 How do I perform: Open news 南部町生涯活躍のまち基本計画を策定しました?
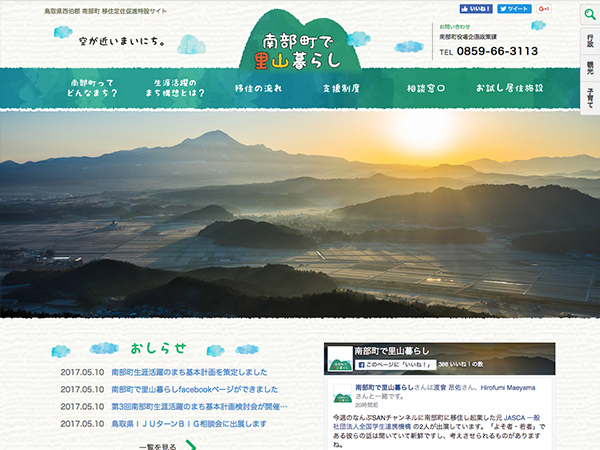(189, 372)
